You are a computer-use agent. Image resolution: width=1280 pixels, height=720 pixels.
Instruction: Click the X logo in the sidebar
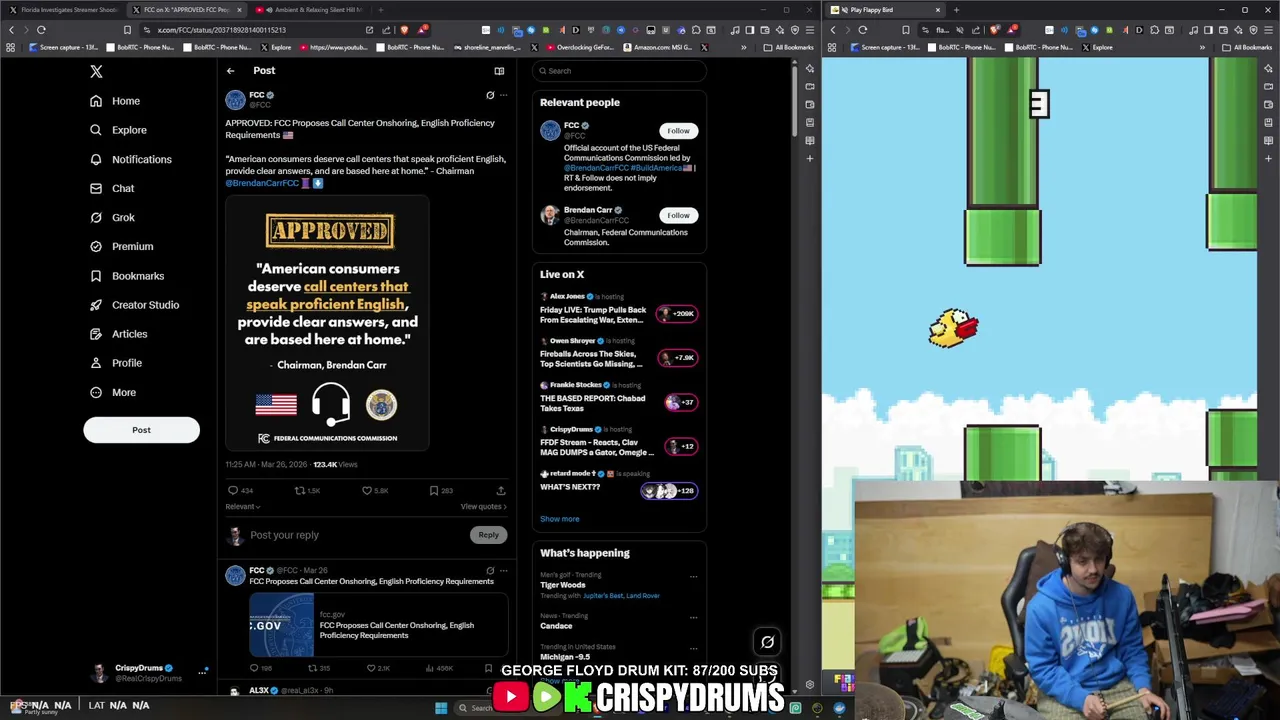(96, 72)
